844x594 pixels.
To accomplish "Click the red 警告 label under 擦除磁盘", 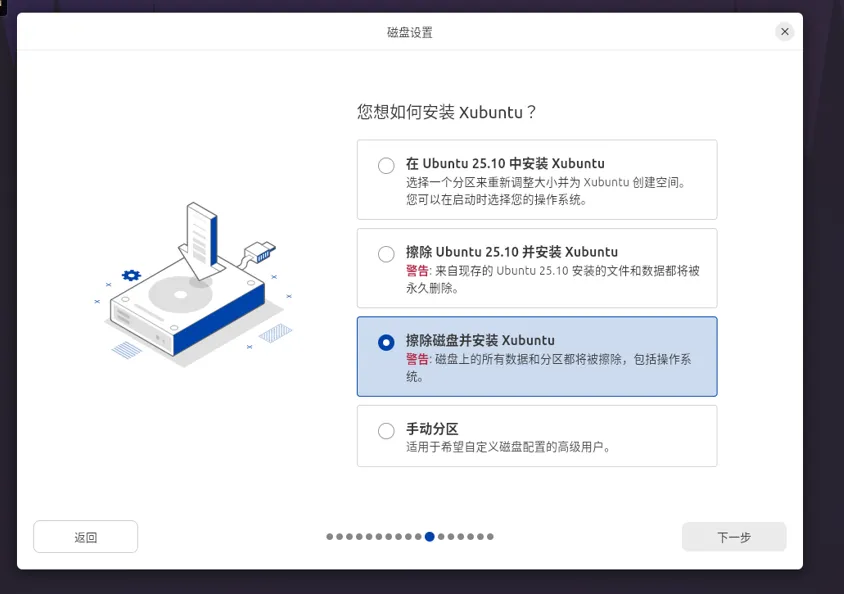I will (x=417, y=359).
